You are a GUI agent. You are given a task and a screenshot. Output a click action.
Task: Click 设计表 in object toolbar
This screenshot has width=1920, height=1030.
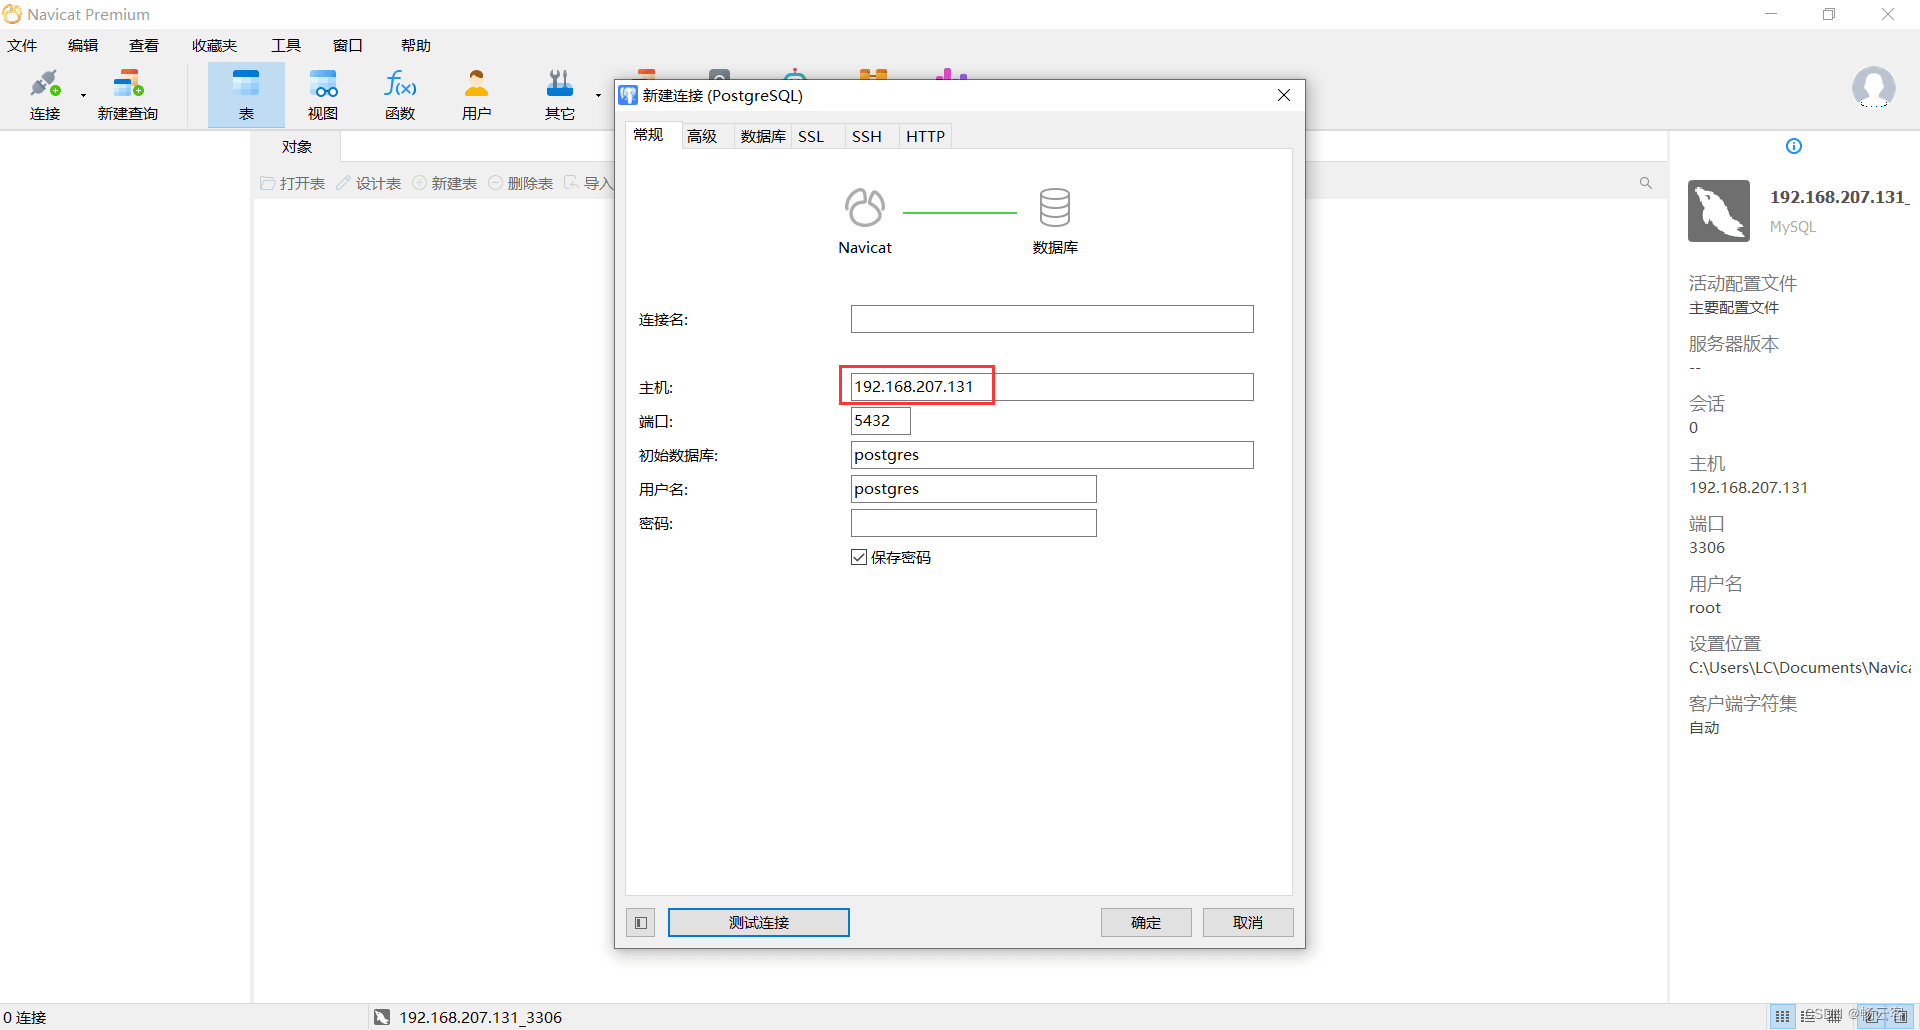pyautogui.click(x=369, y=183)
